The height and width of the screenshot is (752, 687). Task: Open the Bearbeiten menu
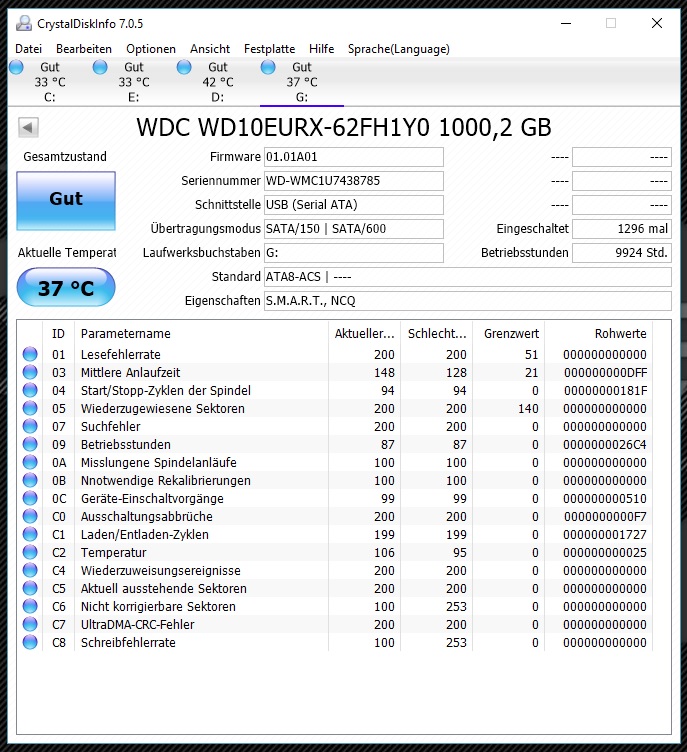83,49
